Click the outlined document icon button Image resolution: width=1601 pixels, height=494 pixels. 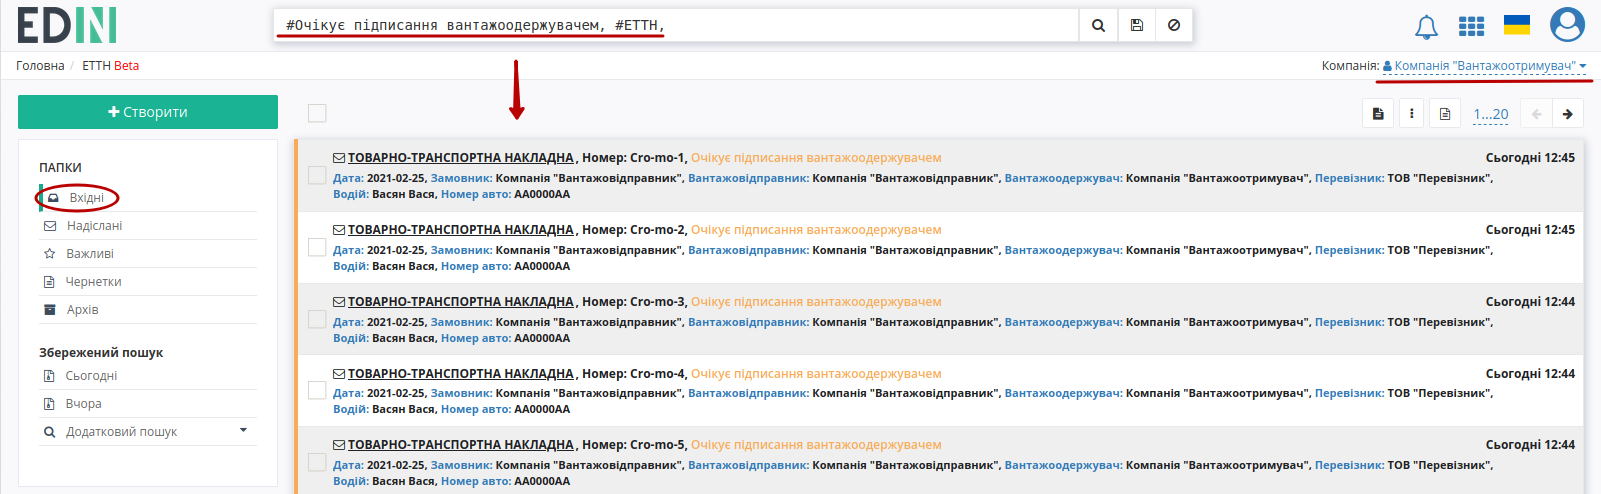1445,114
